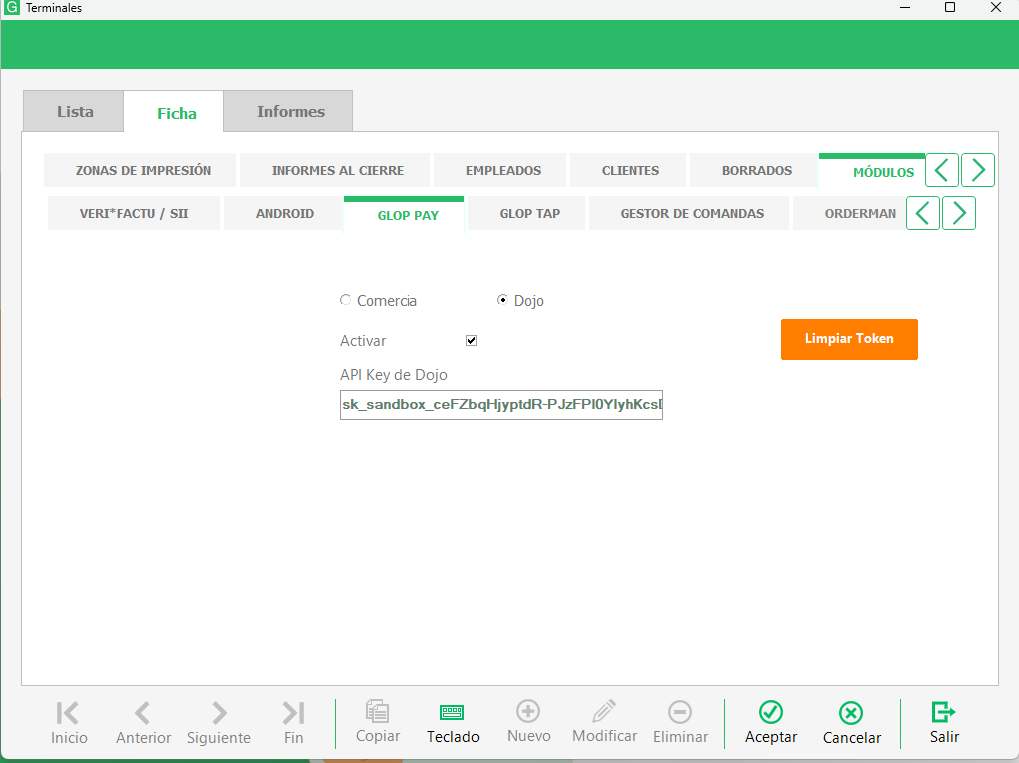
Task: Move module tab row right near ORDERMAN
Action: coord(959,213)
